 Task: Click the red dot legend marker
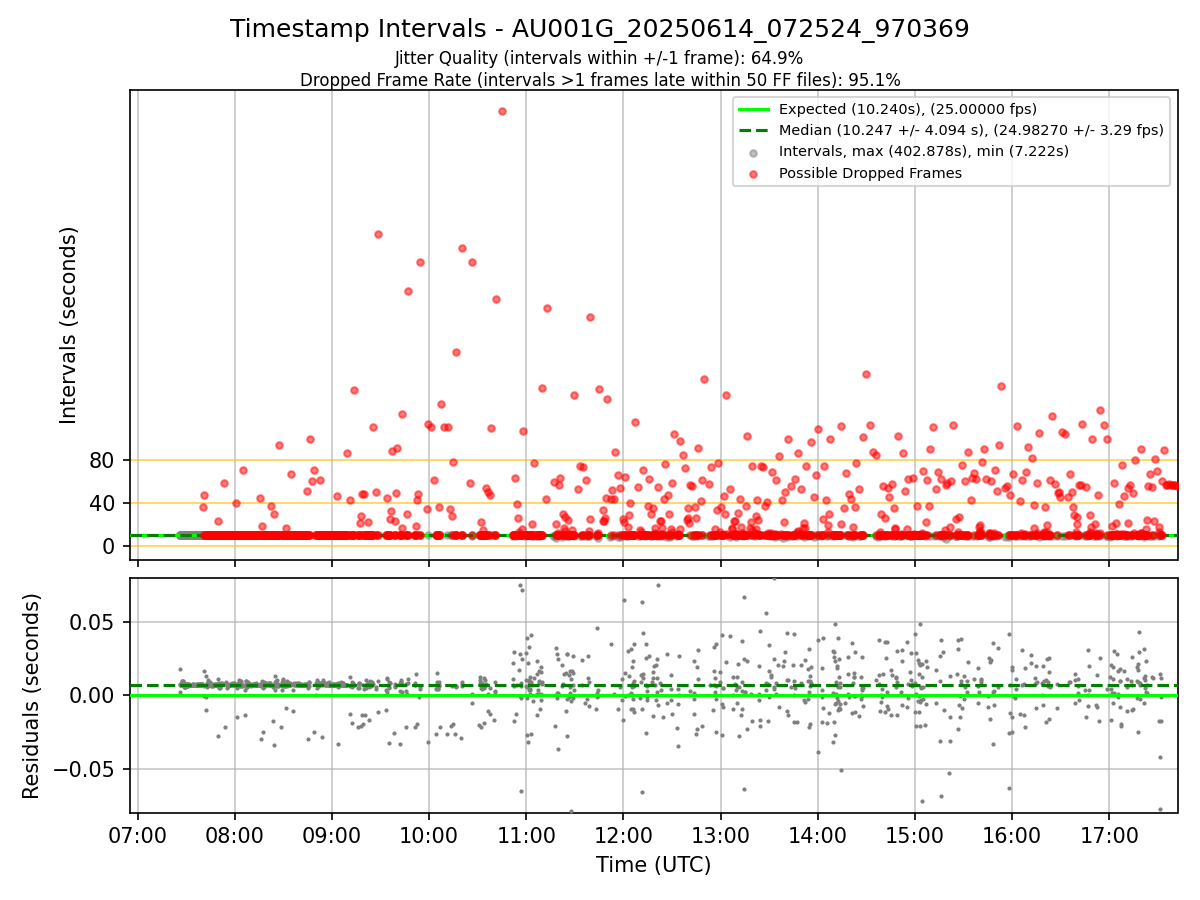(754, 174)
